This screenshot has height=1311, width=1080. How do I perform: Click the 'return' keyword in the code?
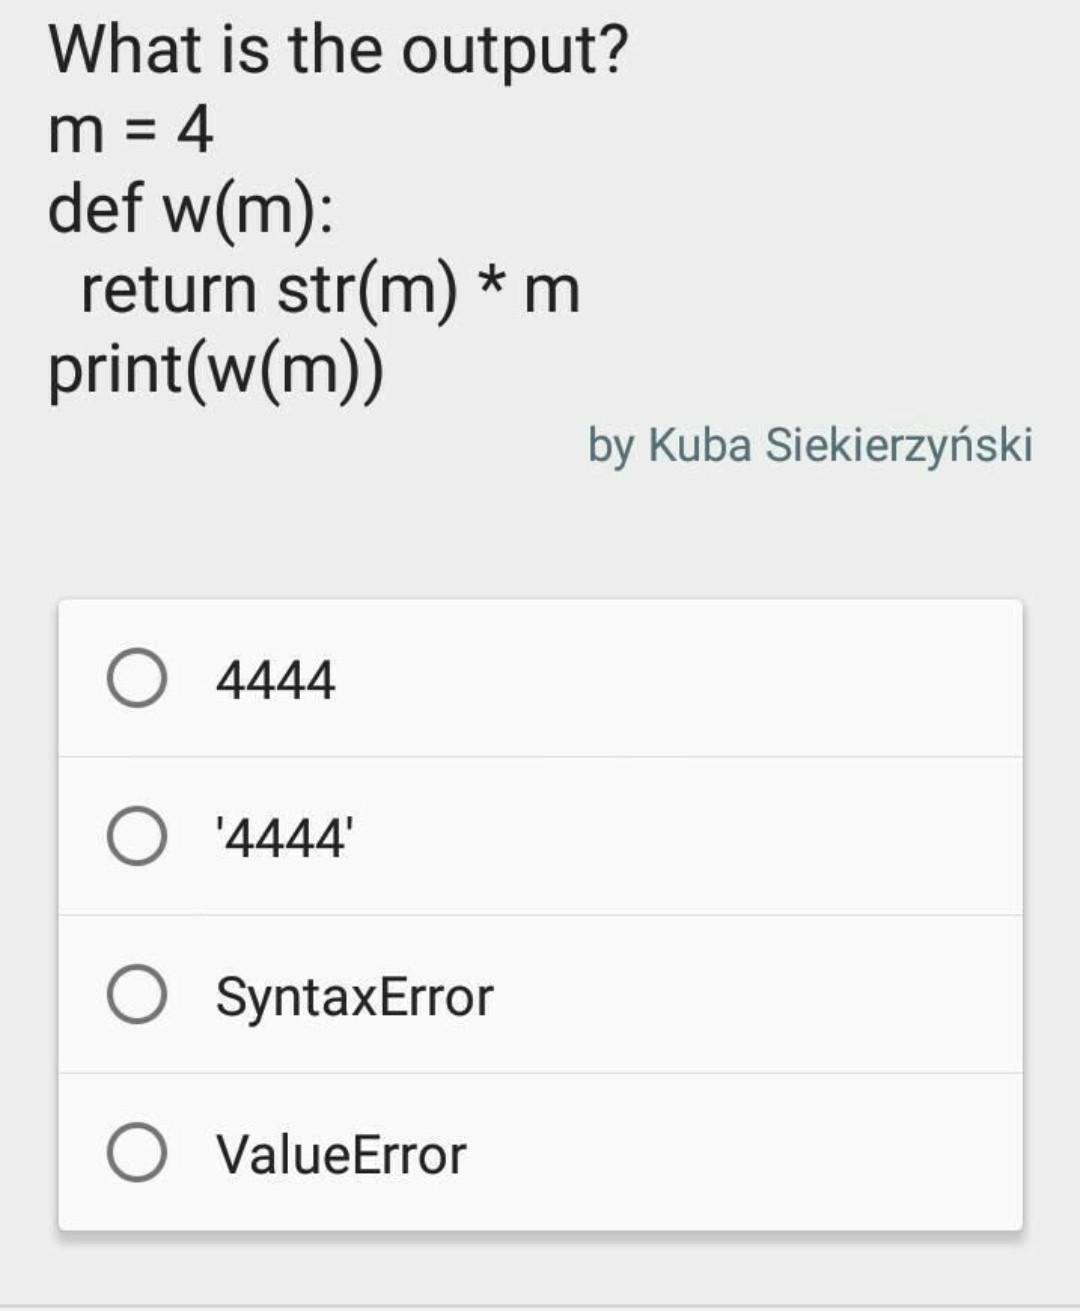click(x=168, y=290)
